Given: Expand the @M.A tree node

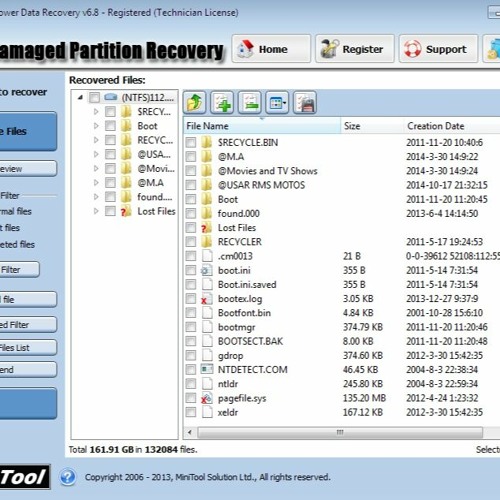Looking at the screenshot, I should pyautogui.click(x=96, y=183).
